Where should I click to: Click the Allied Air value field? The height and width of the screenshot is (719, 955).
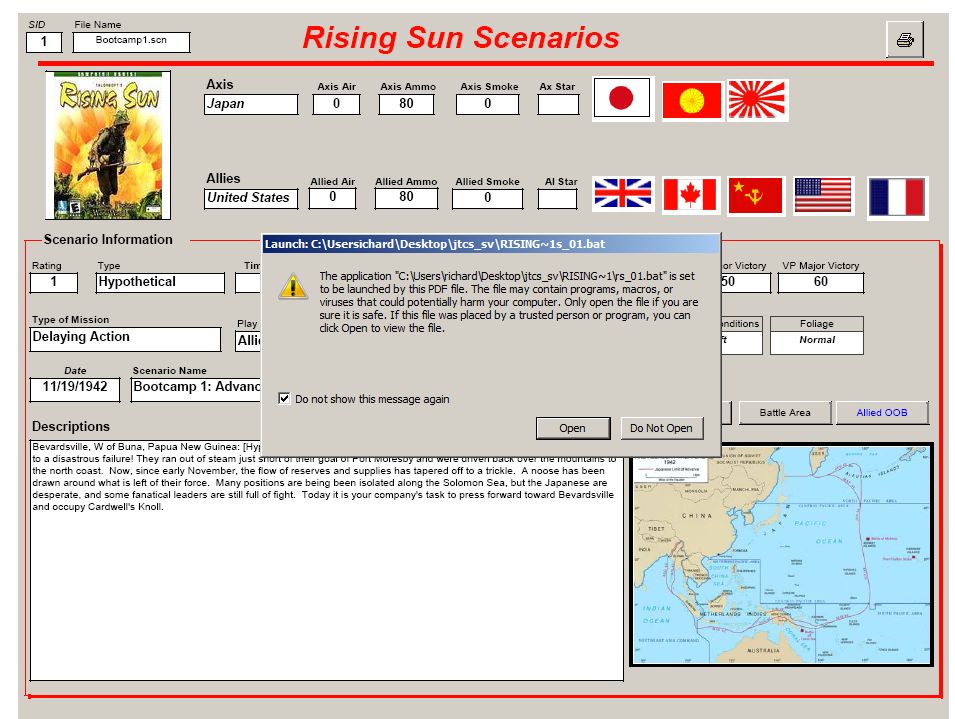[333, 198]
